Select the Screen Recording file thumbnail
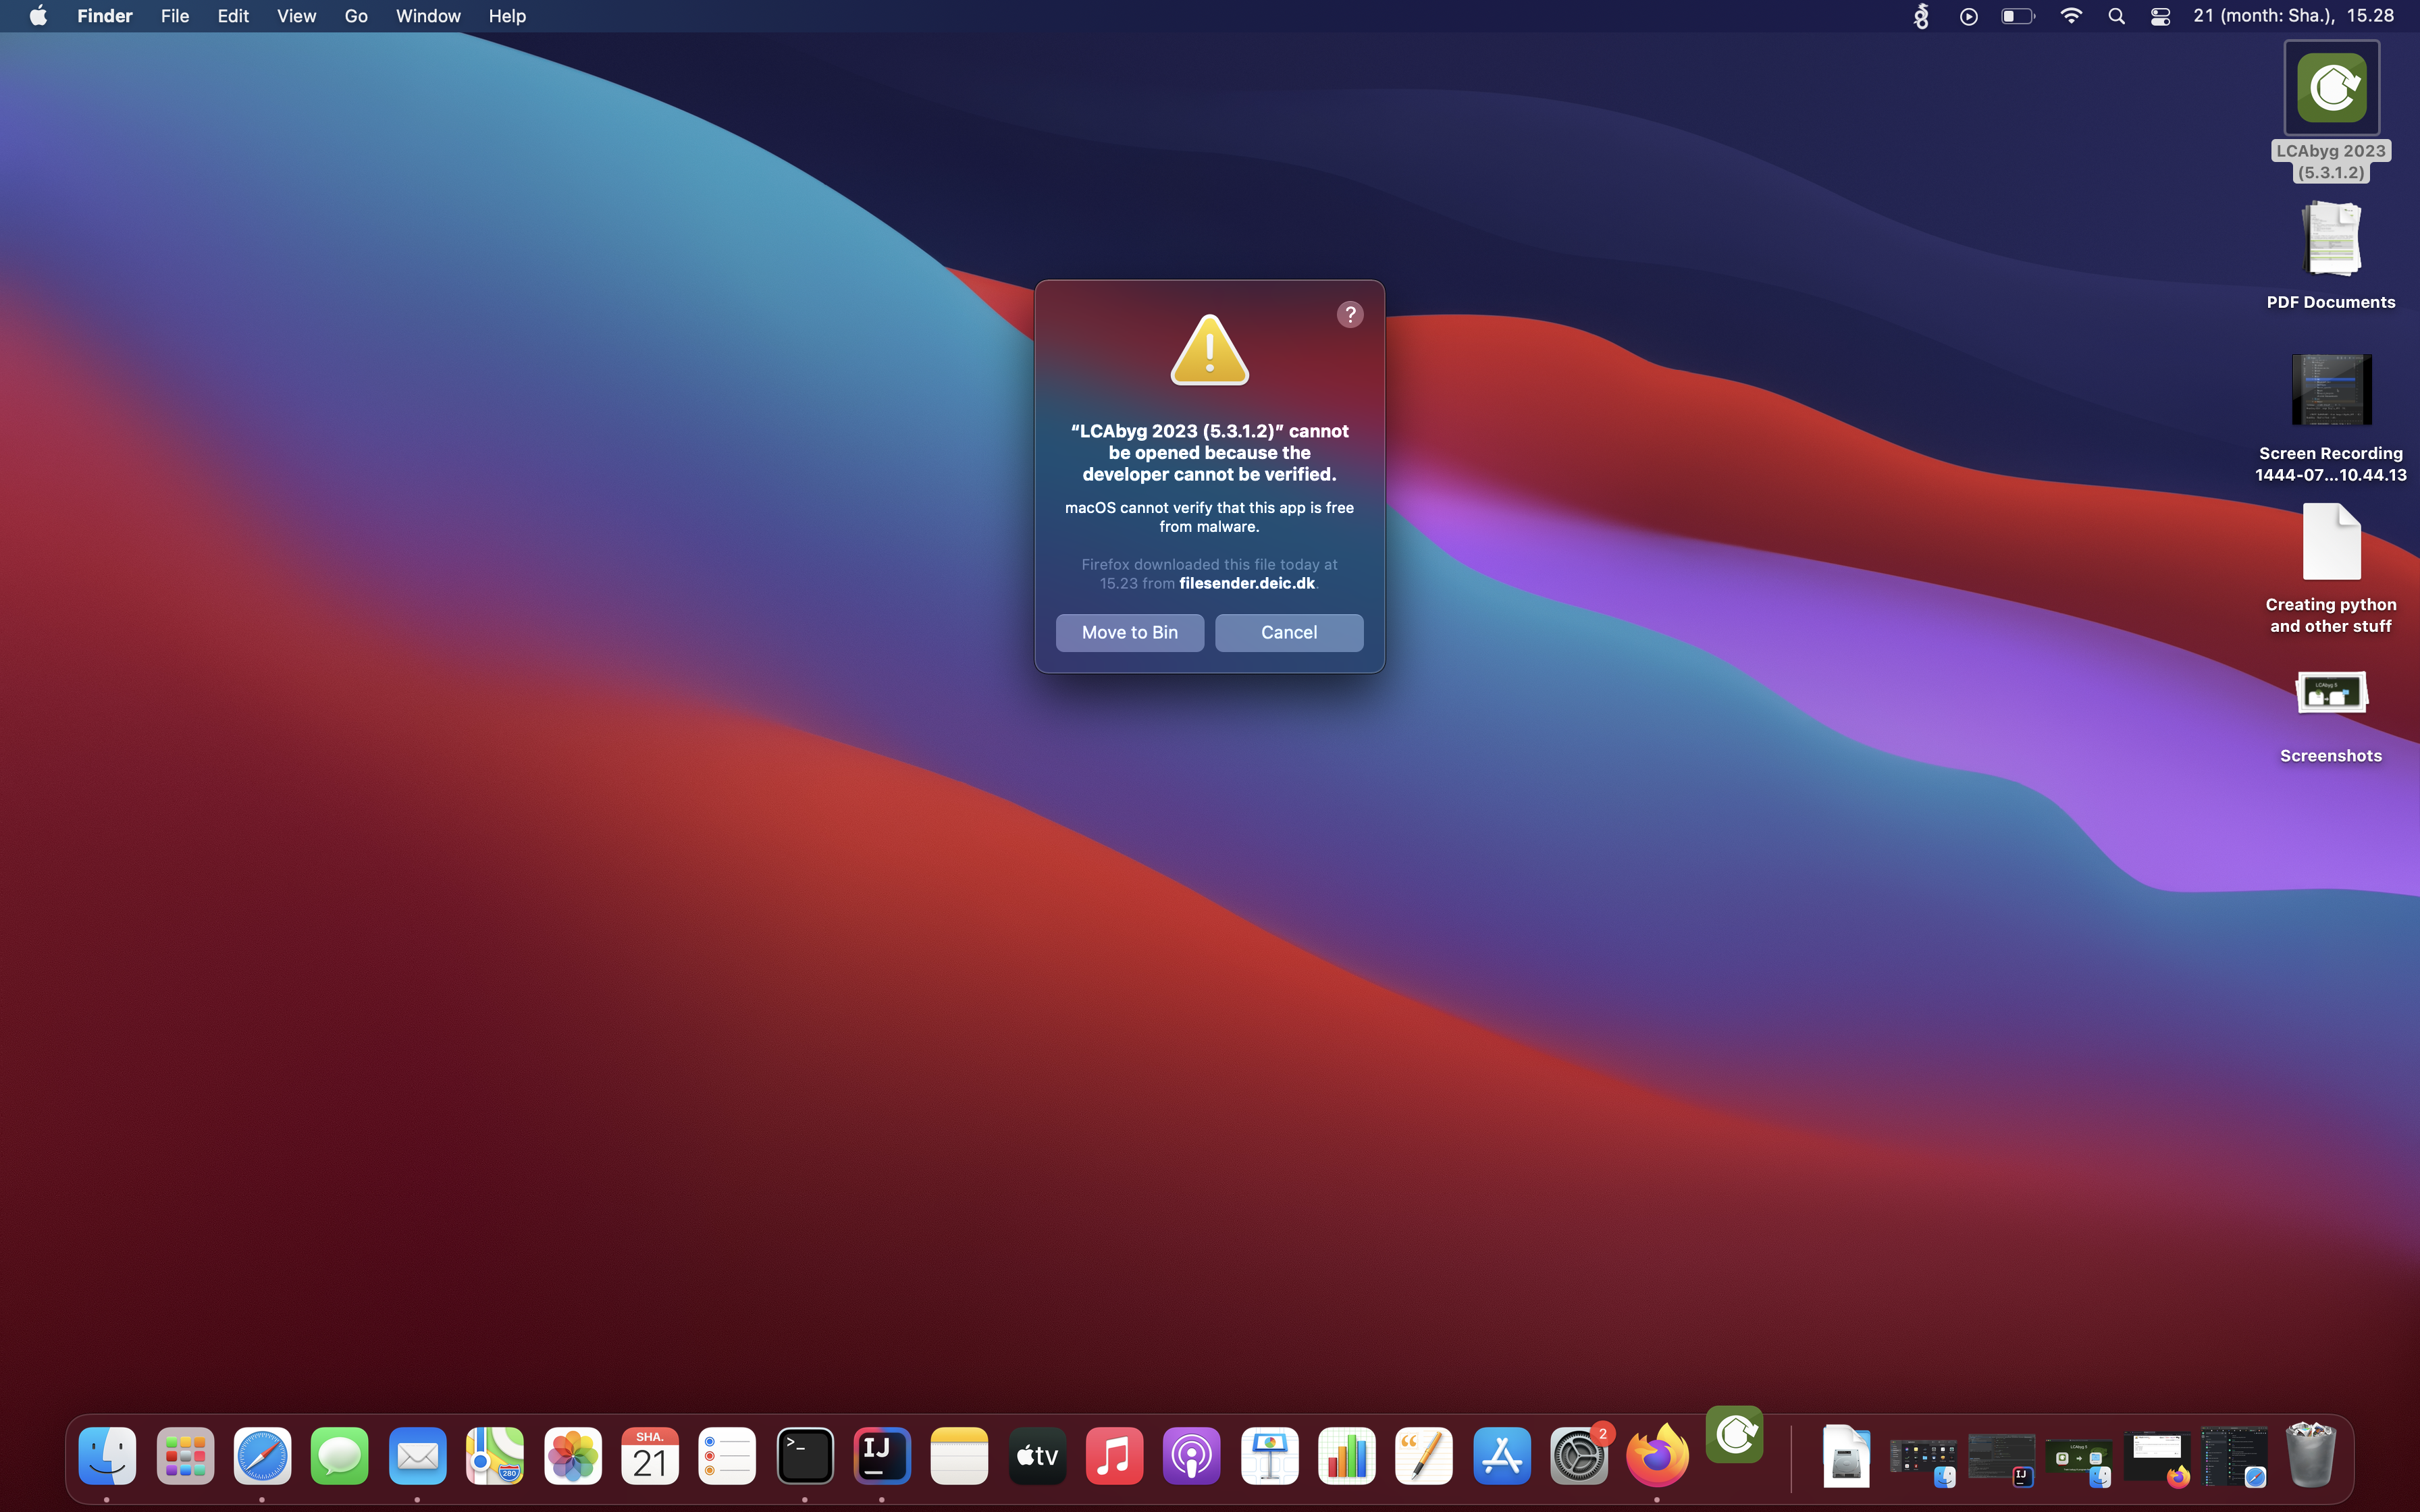Image resolution: width=2420 pixels, height=1512 pixels. click(2331, 390)
